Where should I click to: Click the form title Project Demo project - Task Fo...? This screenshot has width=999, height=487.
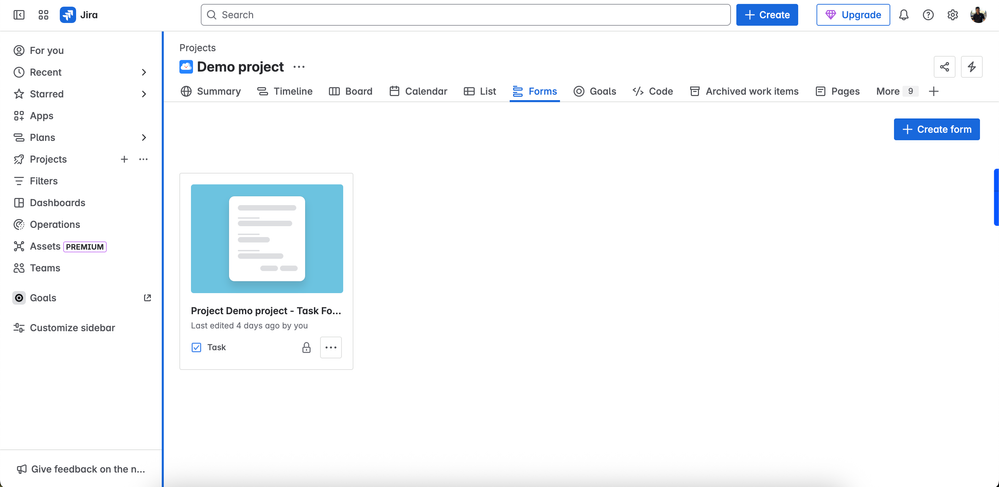click(x=266, y=311)
